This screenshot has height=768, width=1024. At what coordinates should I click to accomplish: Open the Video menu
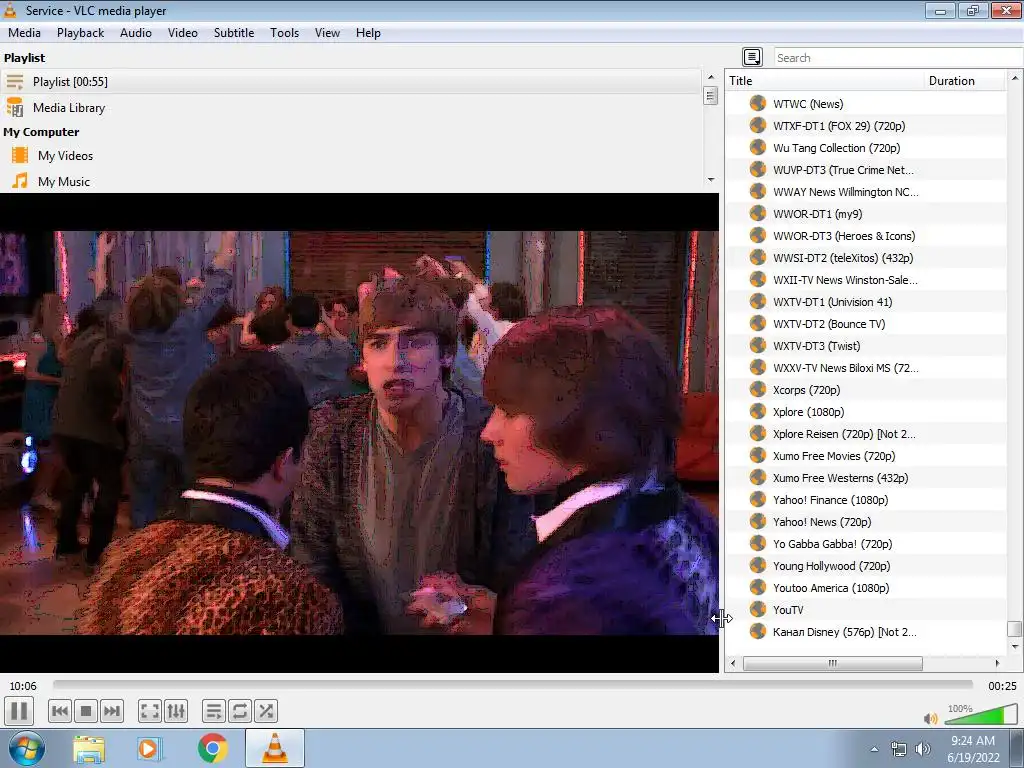coord(183,33)
